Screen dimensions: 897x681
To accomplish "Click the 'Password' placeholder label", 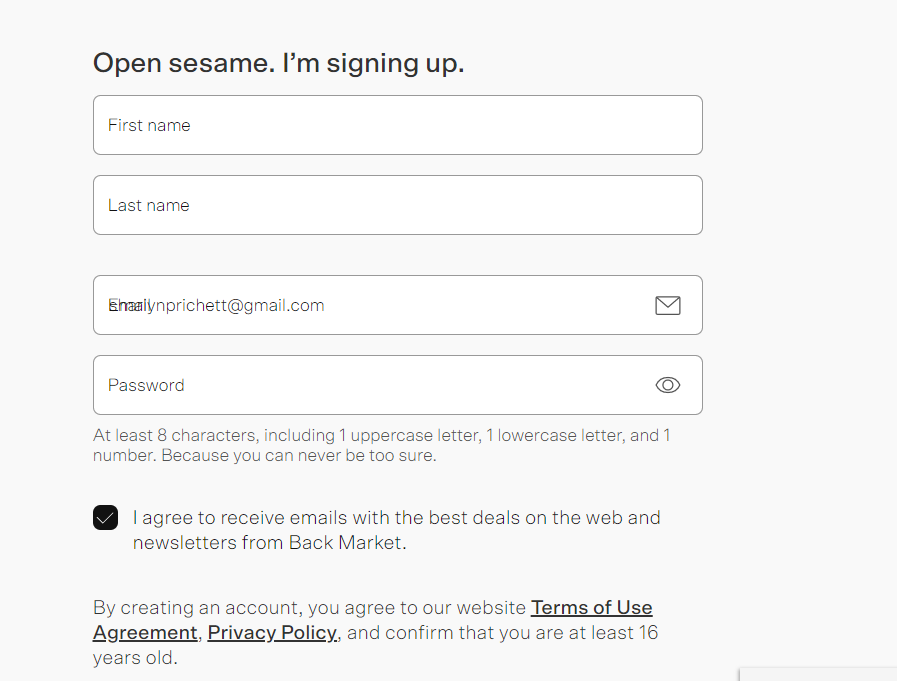I will 146,385.
